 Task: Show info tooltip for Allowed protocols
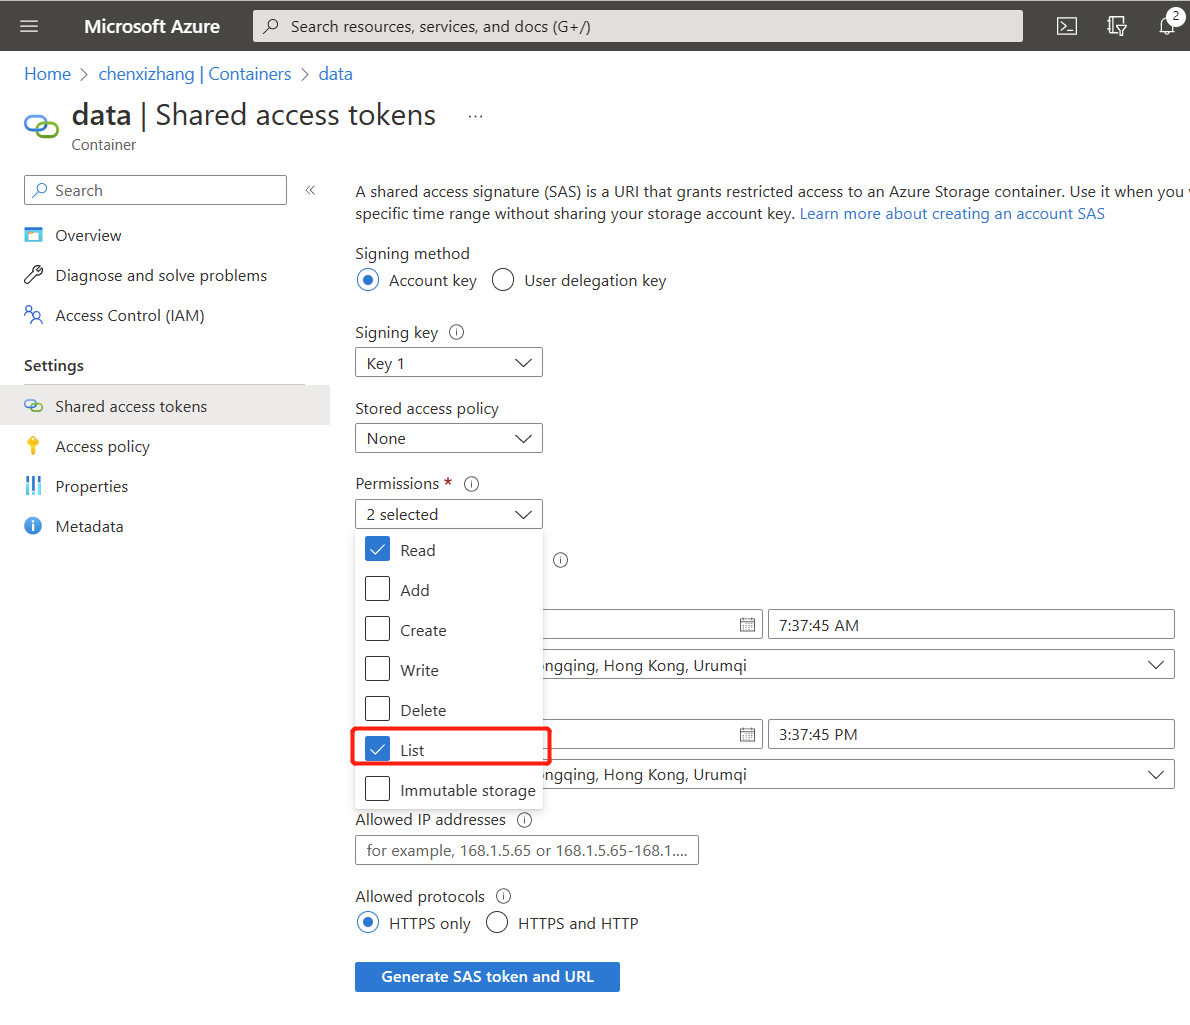[503, 896]
